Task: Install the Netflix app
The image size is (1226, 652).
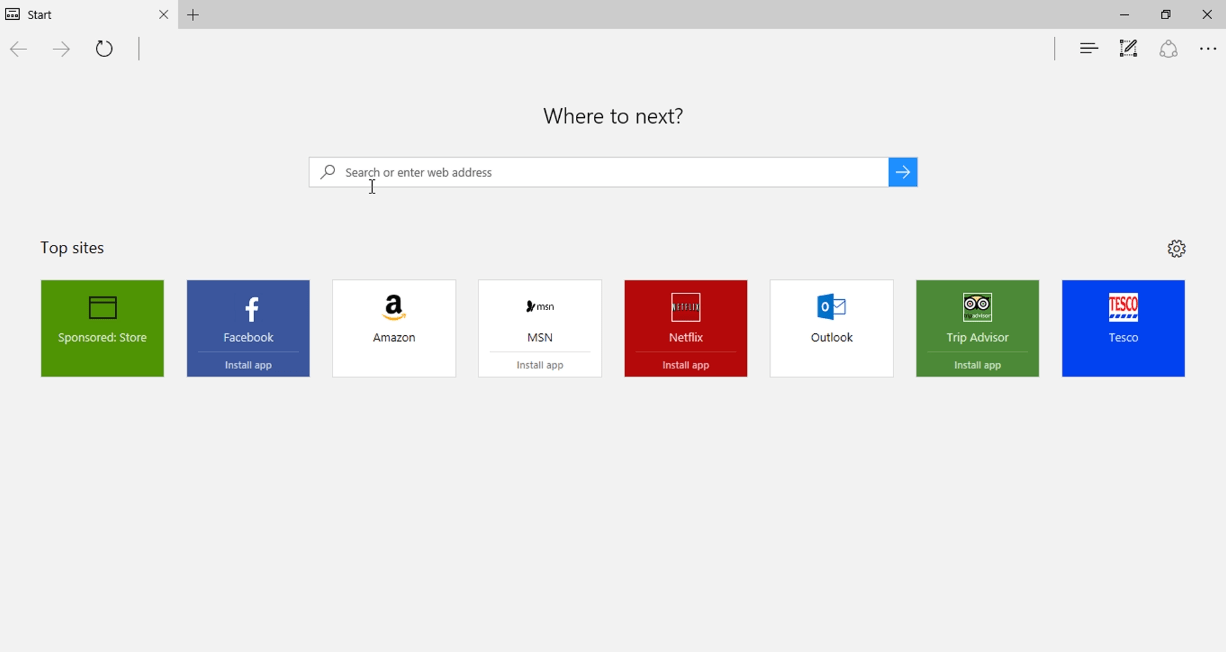Action: point(686,365)
